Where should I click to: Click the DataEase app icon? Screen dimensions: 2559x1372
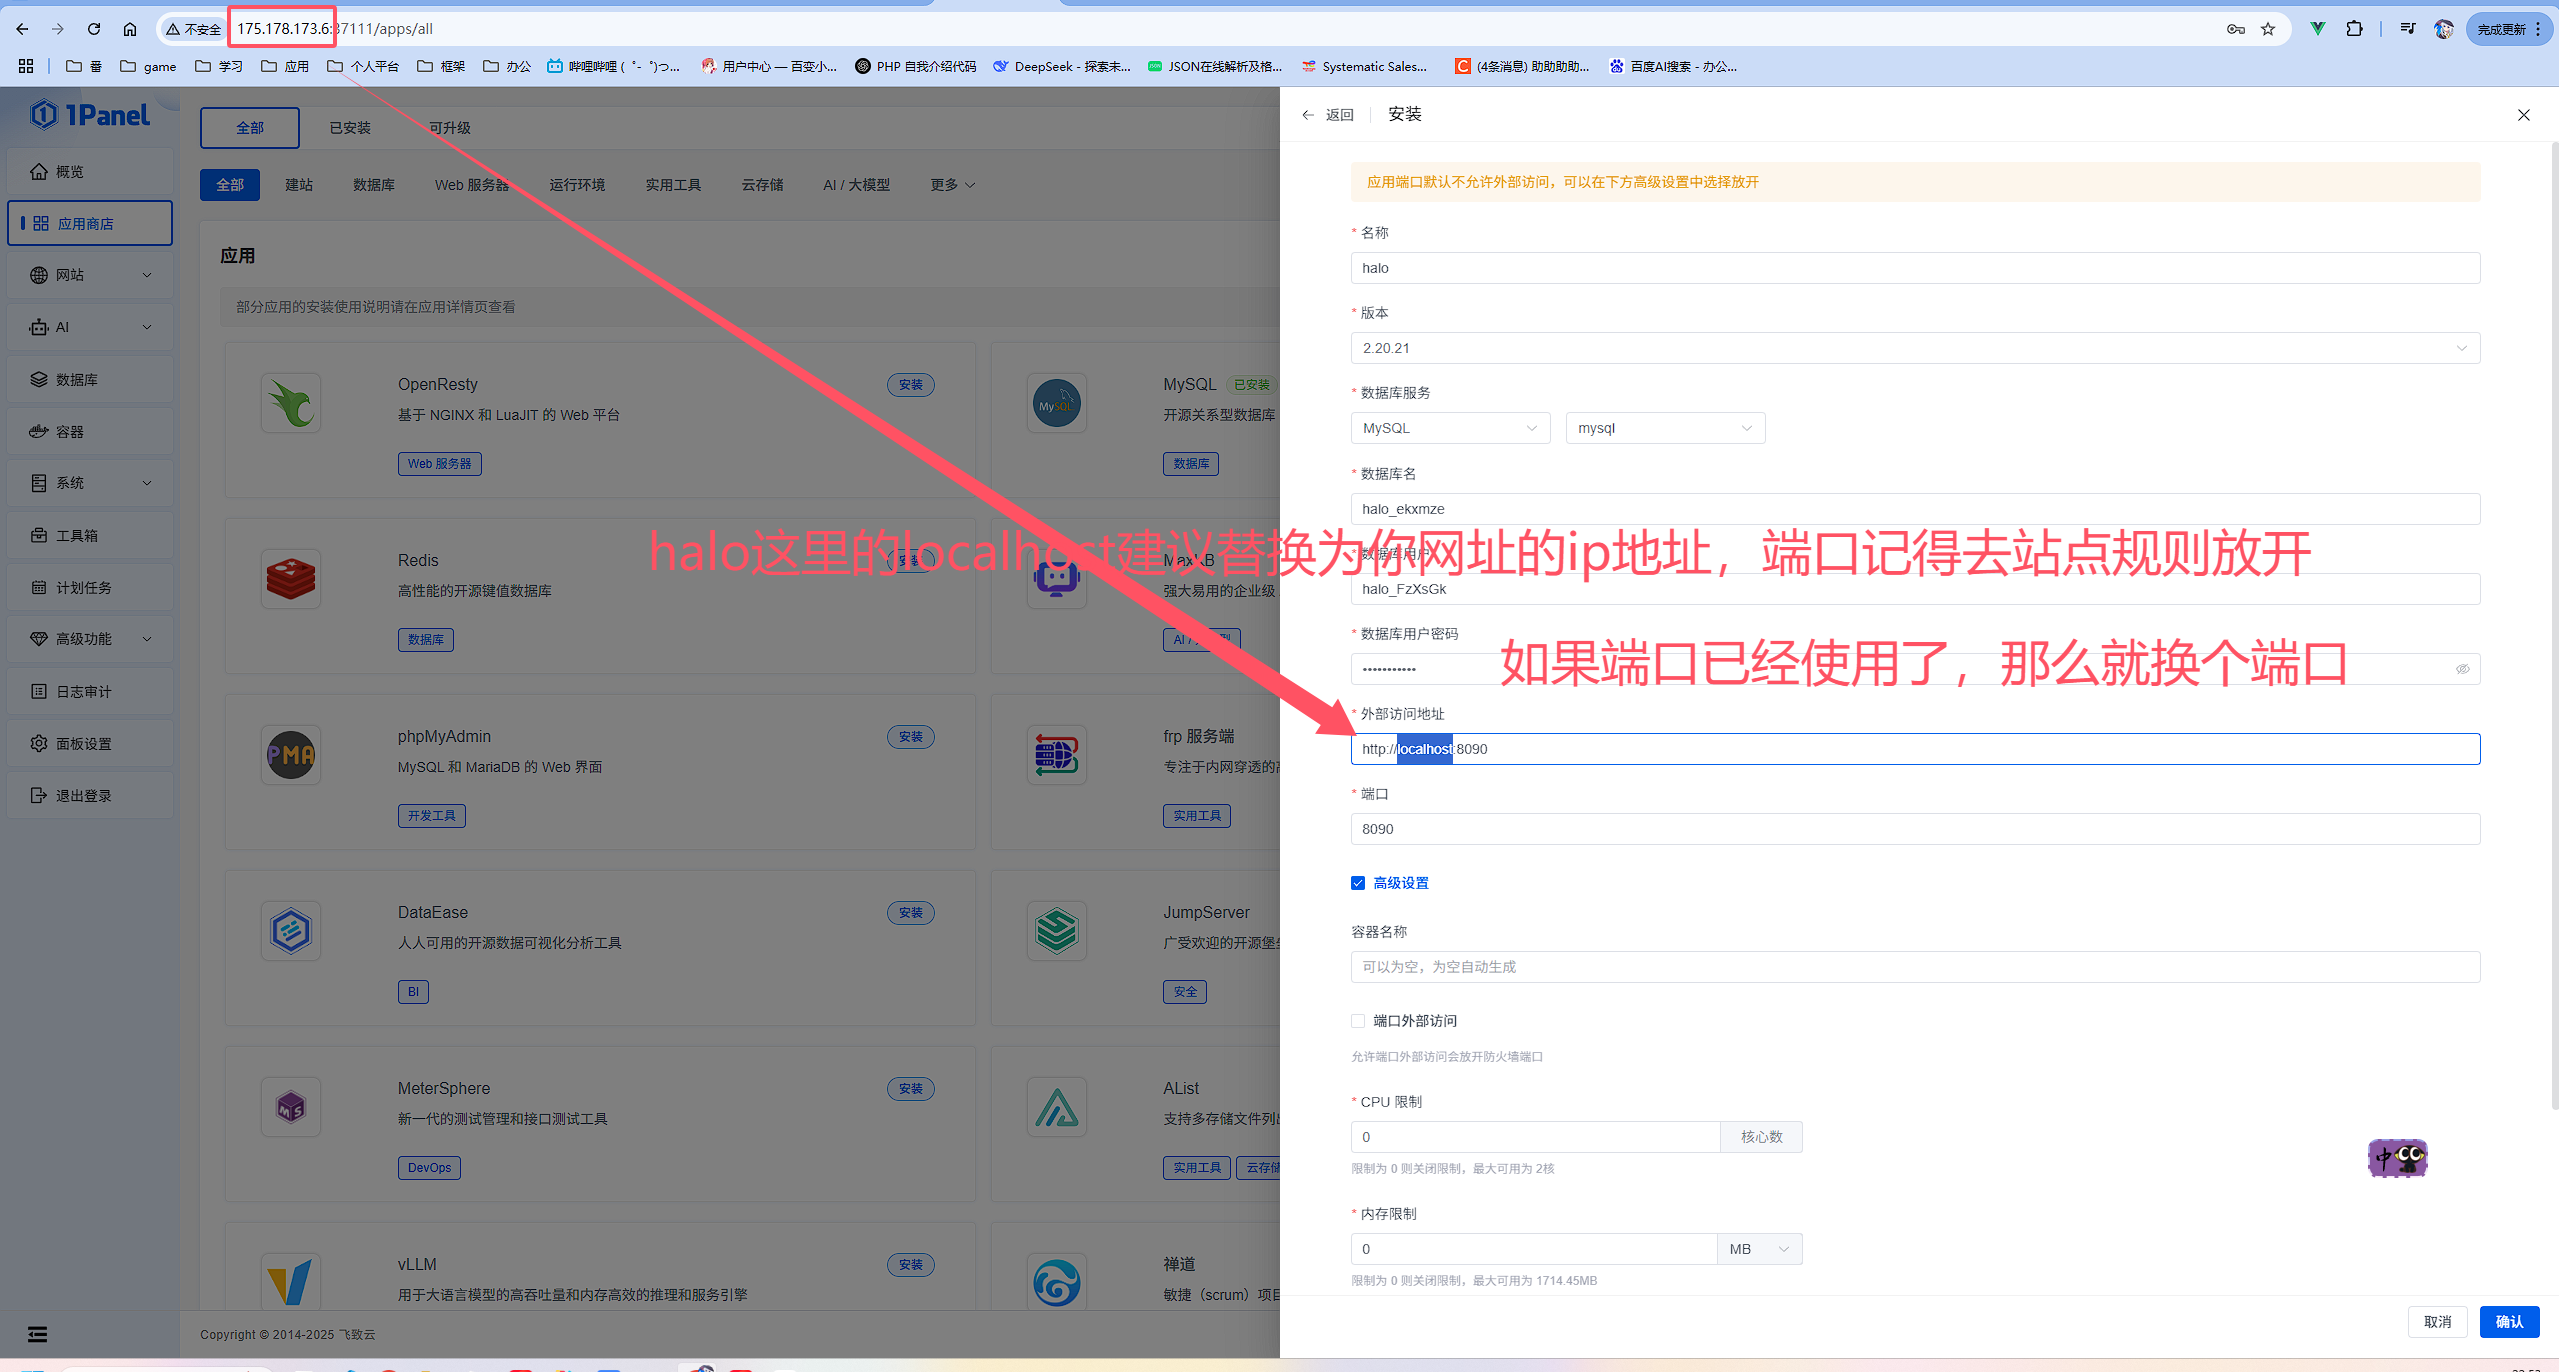click(x=291, y=931)
